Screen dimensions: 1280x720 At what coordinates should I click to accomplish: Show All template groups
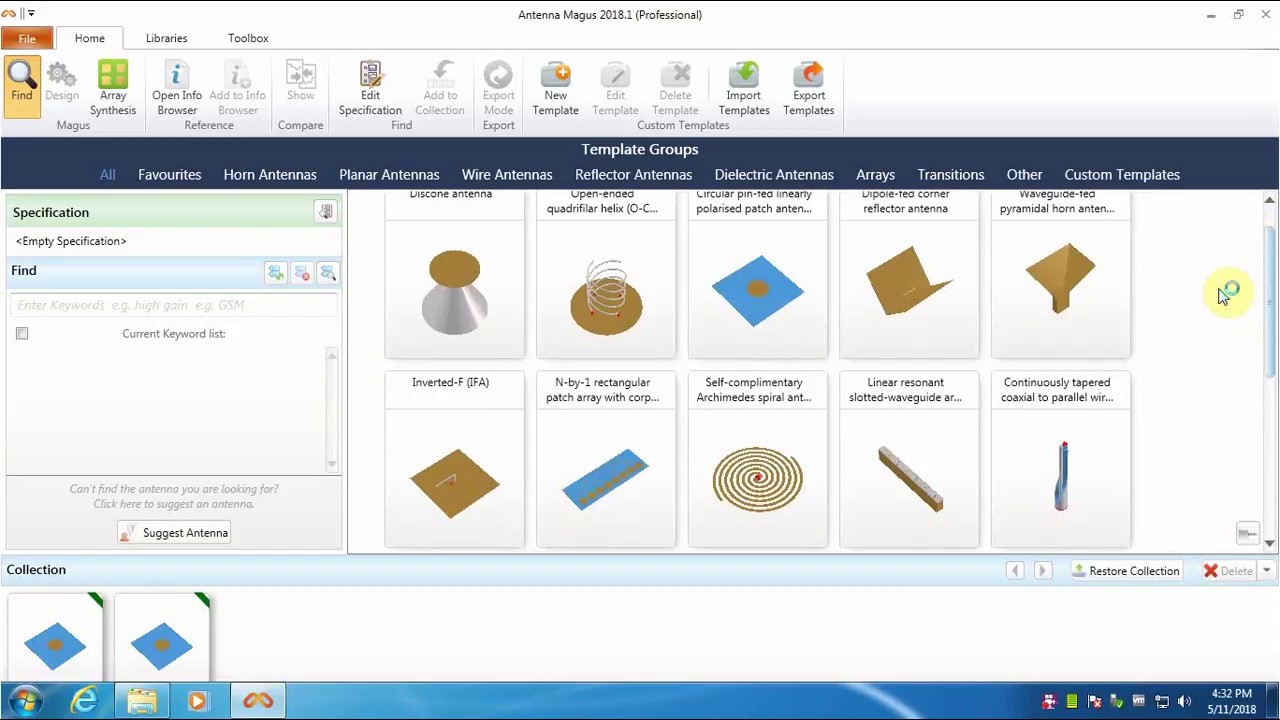pos(107,174)
